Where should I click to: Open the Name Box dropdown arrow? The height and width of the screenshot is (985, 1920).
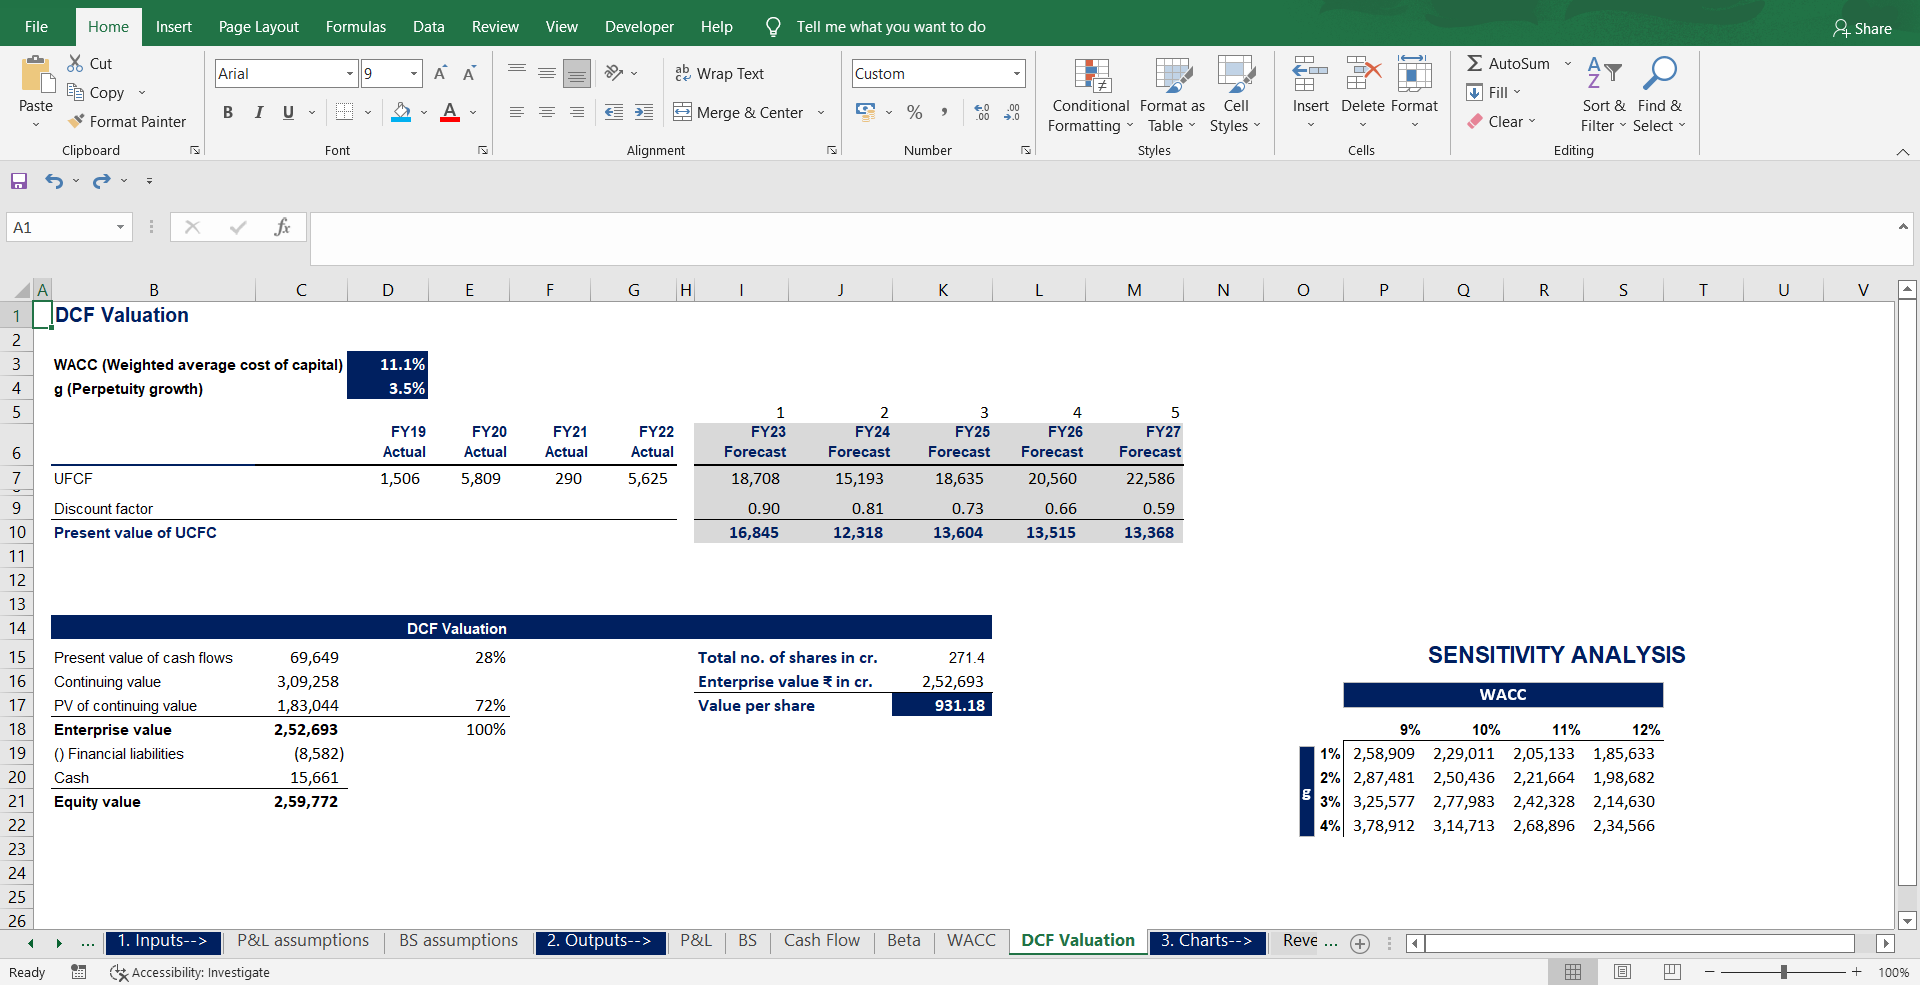point(120,227)
